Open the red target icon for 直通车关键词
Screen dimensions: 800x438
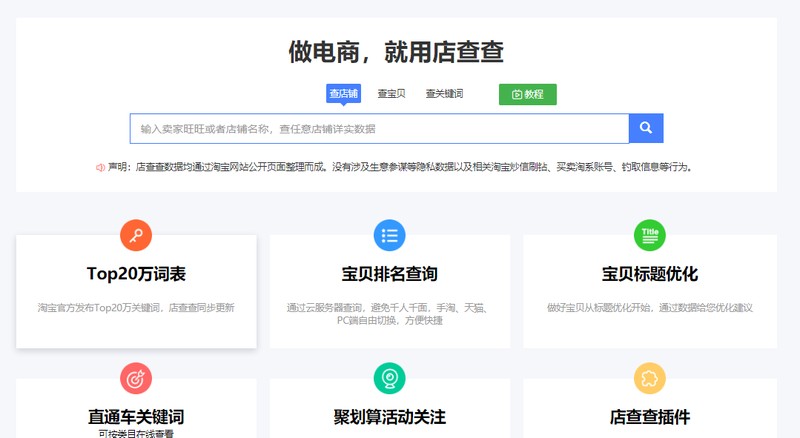tap(136, 378)
